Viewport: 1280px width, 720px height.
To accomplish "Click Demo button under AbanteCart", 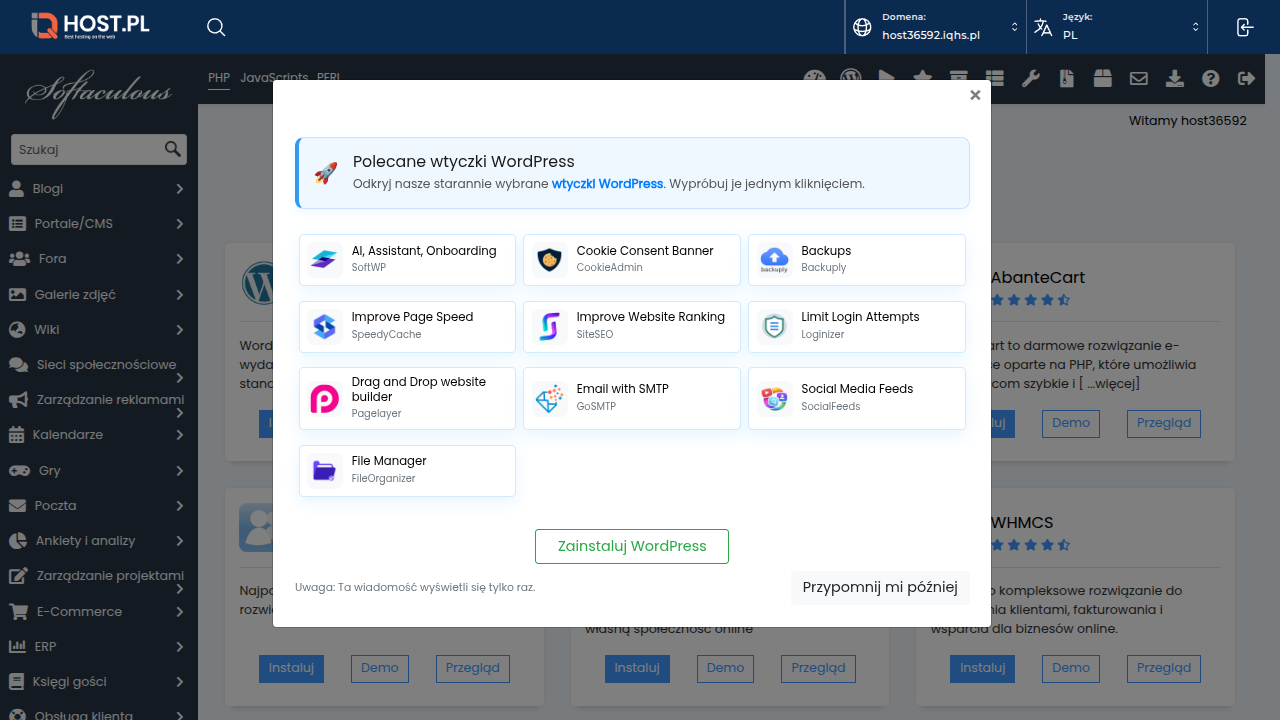I will pos(1071,423).
